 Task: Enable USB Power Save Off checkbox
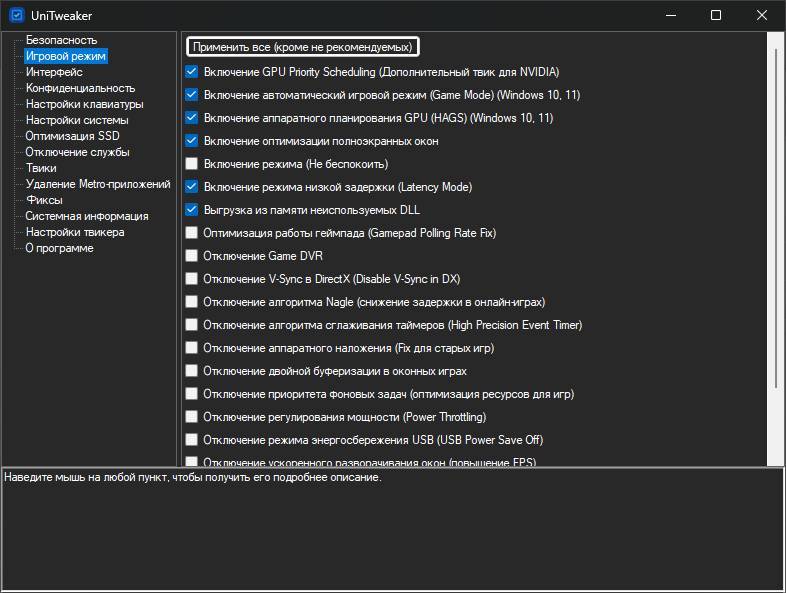coord(191,440)
